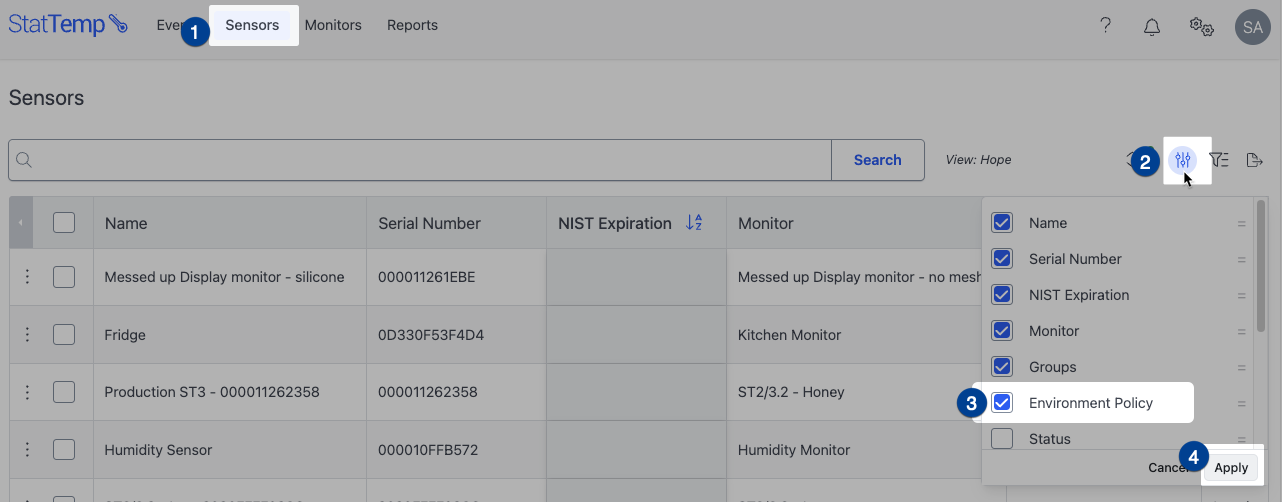Click Apply in column chooser
The height and width of the screenshot is (502, 1282).
point(1231,468)
